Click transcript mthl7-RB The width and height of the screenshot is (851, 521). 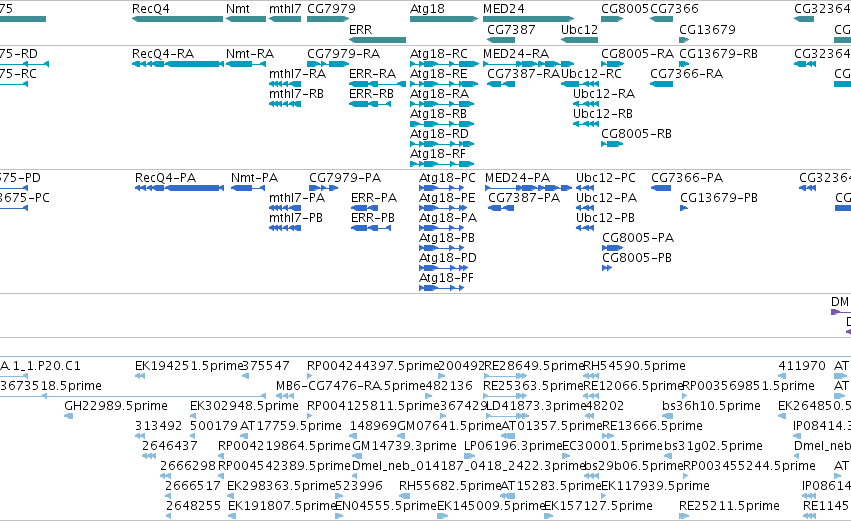coord(285,104)
